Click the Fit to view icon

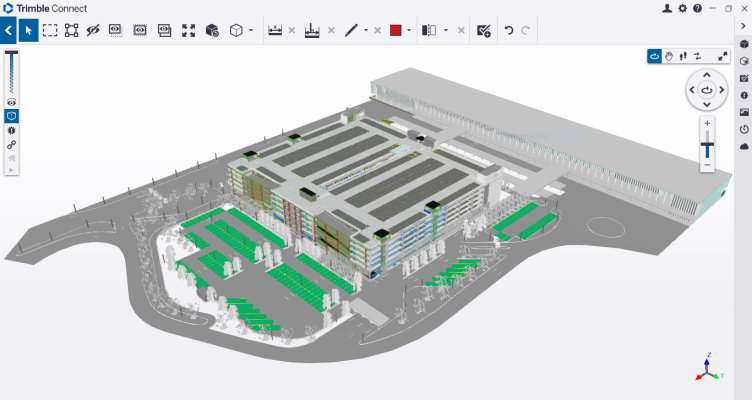point(189,31)
